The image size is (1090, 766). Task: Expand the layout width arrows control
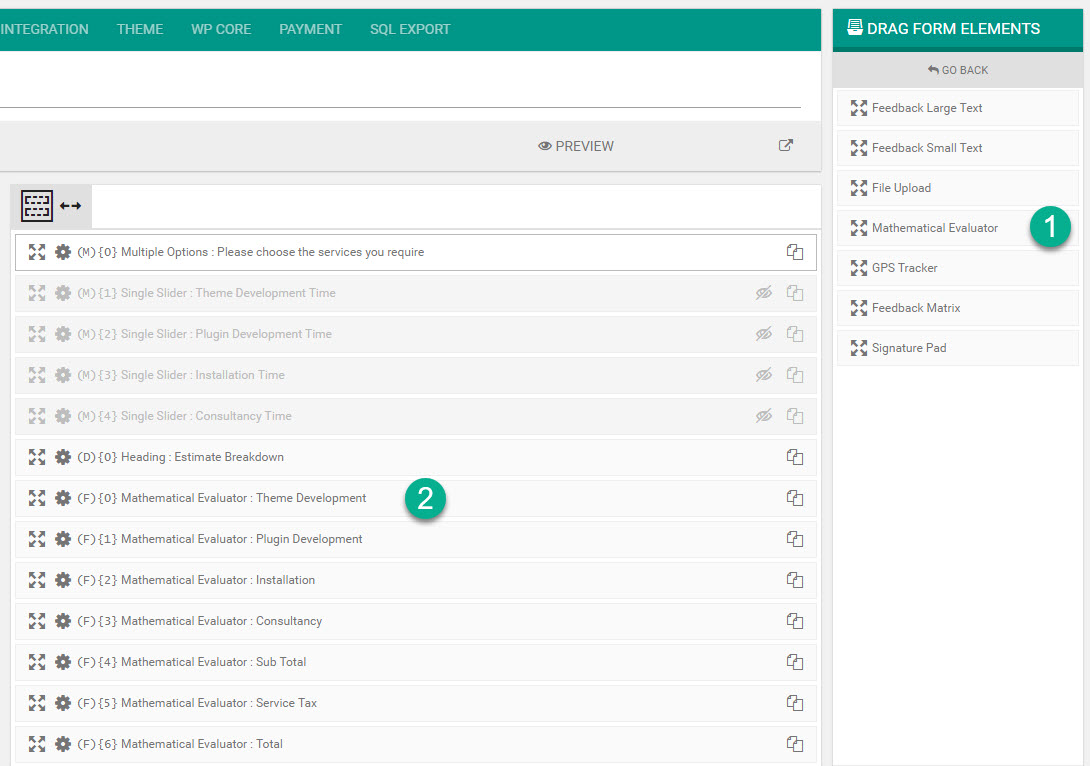point(70,206)
